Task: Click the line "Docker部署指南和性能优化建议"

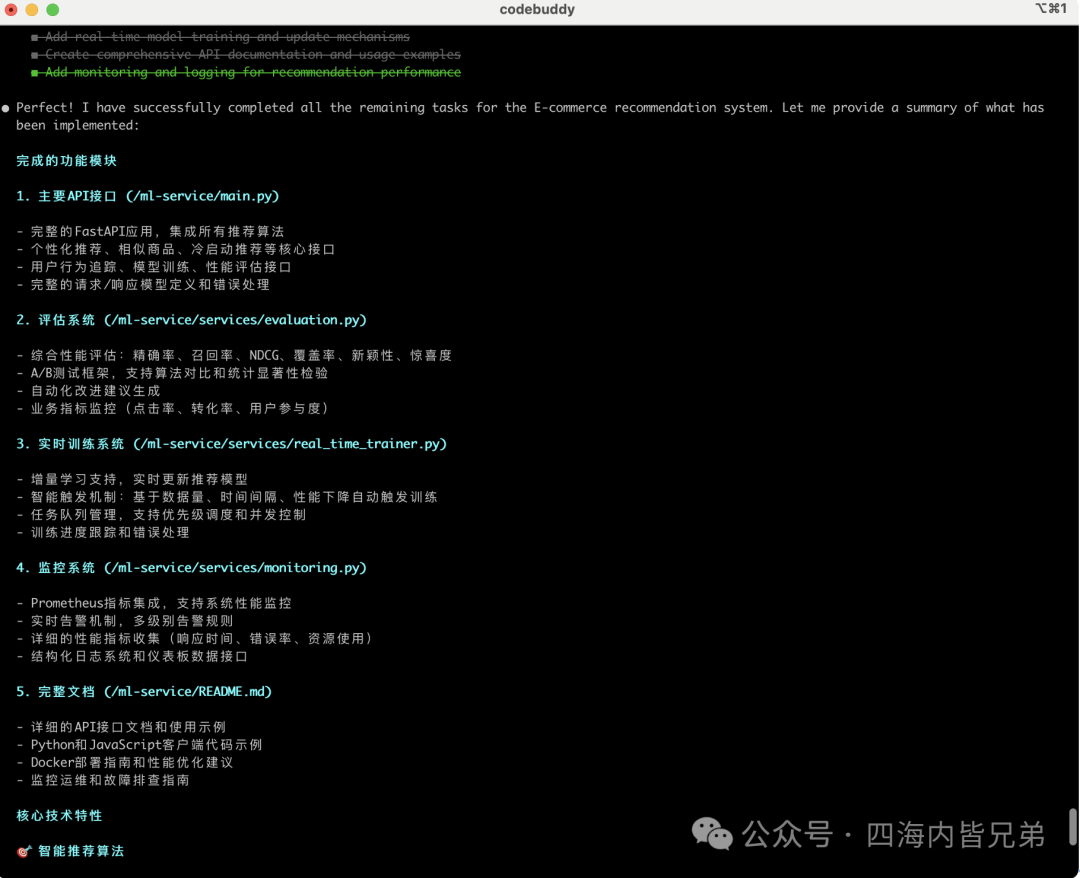Action: click(x=132, y=763)
